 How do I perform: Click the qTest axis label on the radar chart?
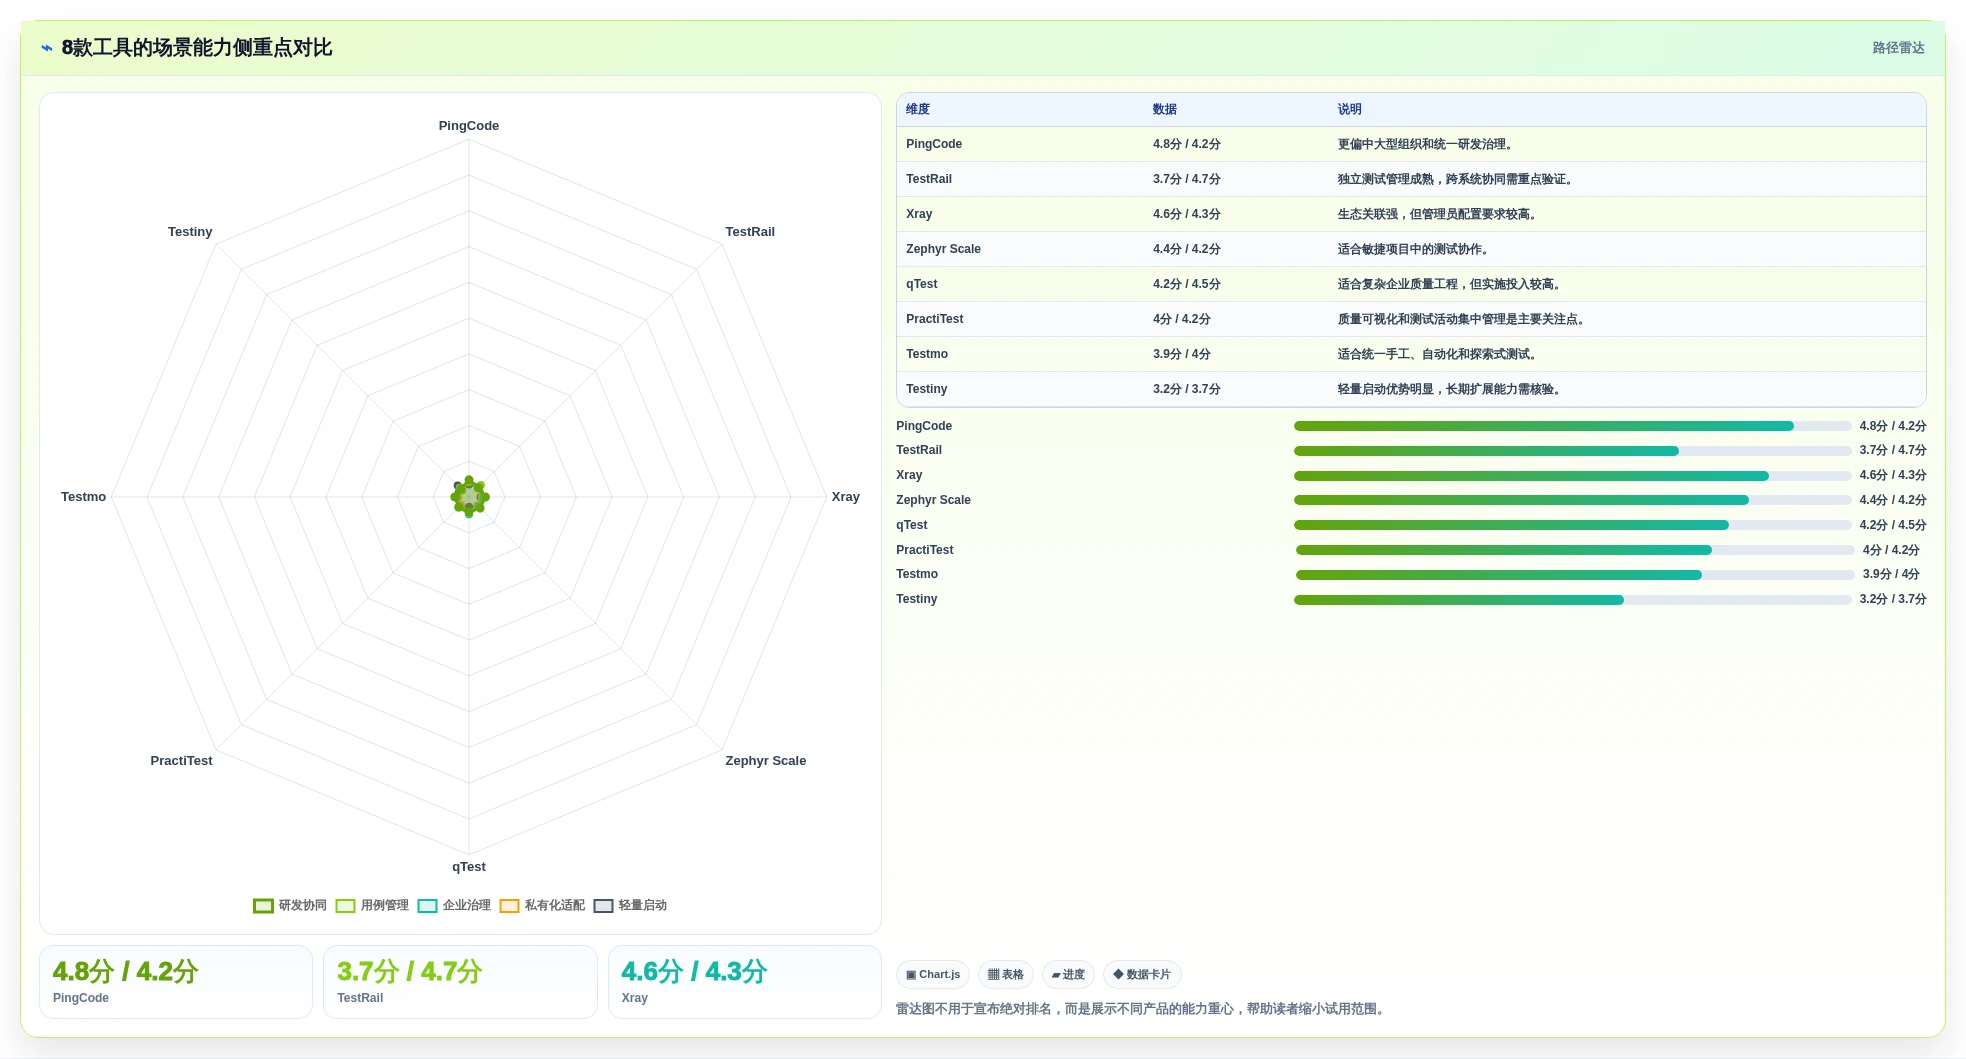(x=469, y=867)
